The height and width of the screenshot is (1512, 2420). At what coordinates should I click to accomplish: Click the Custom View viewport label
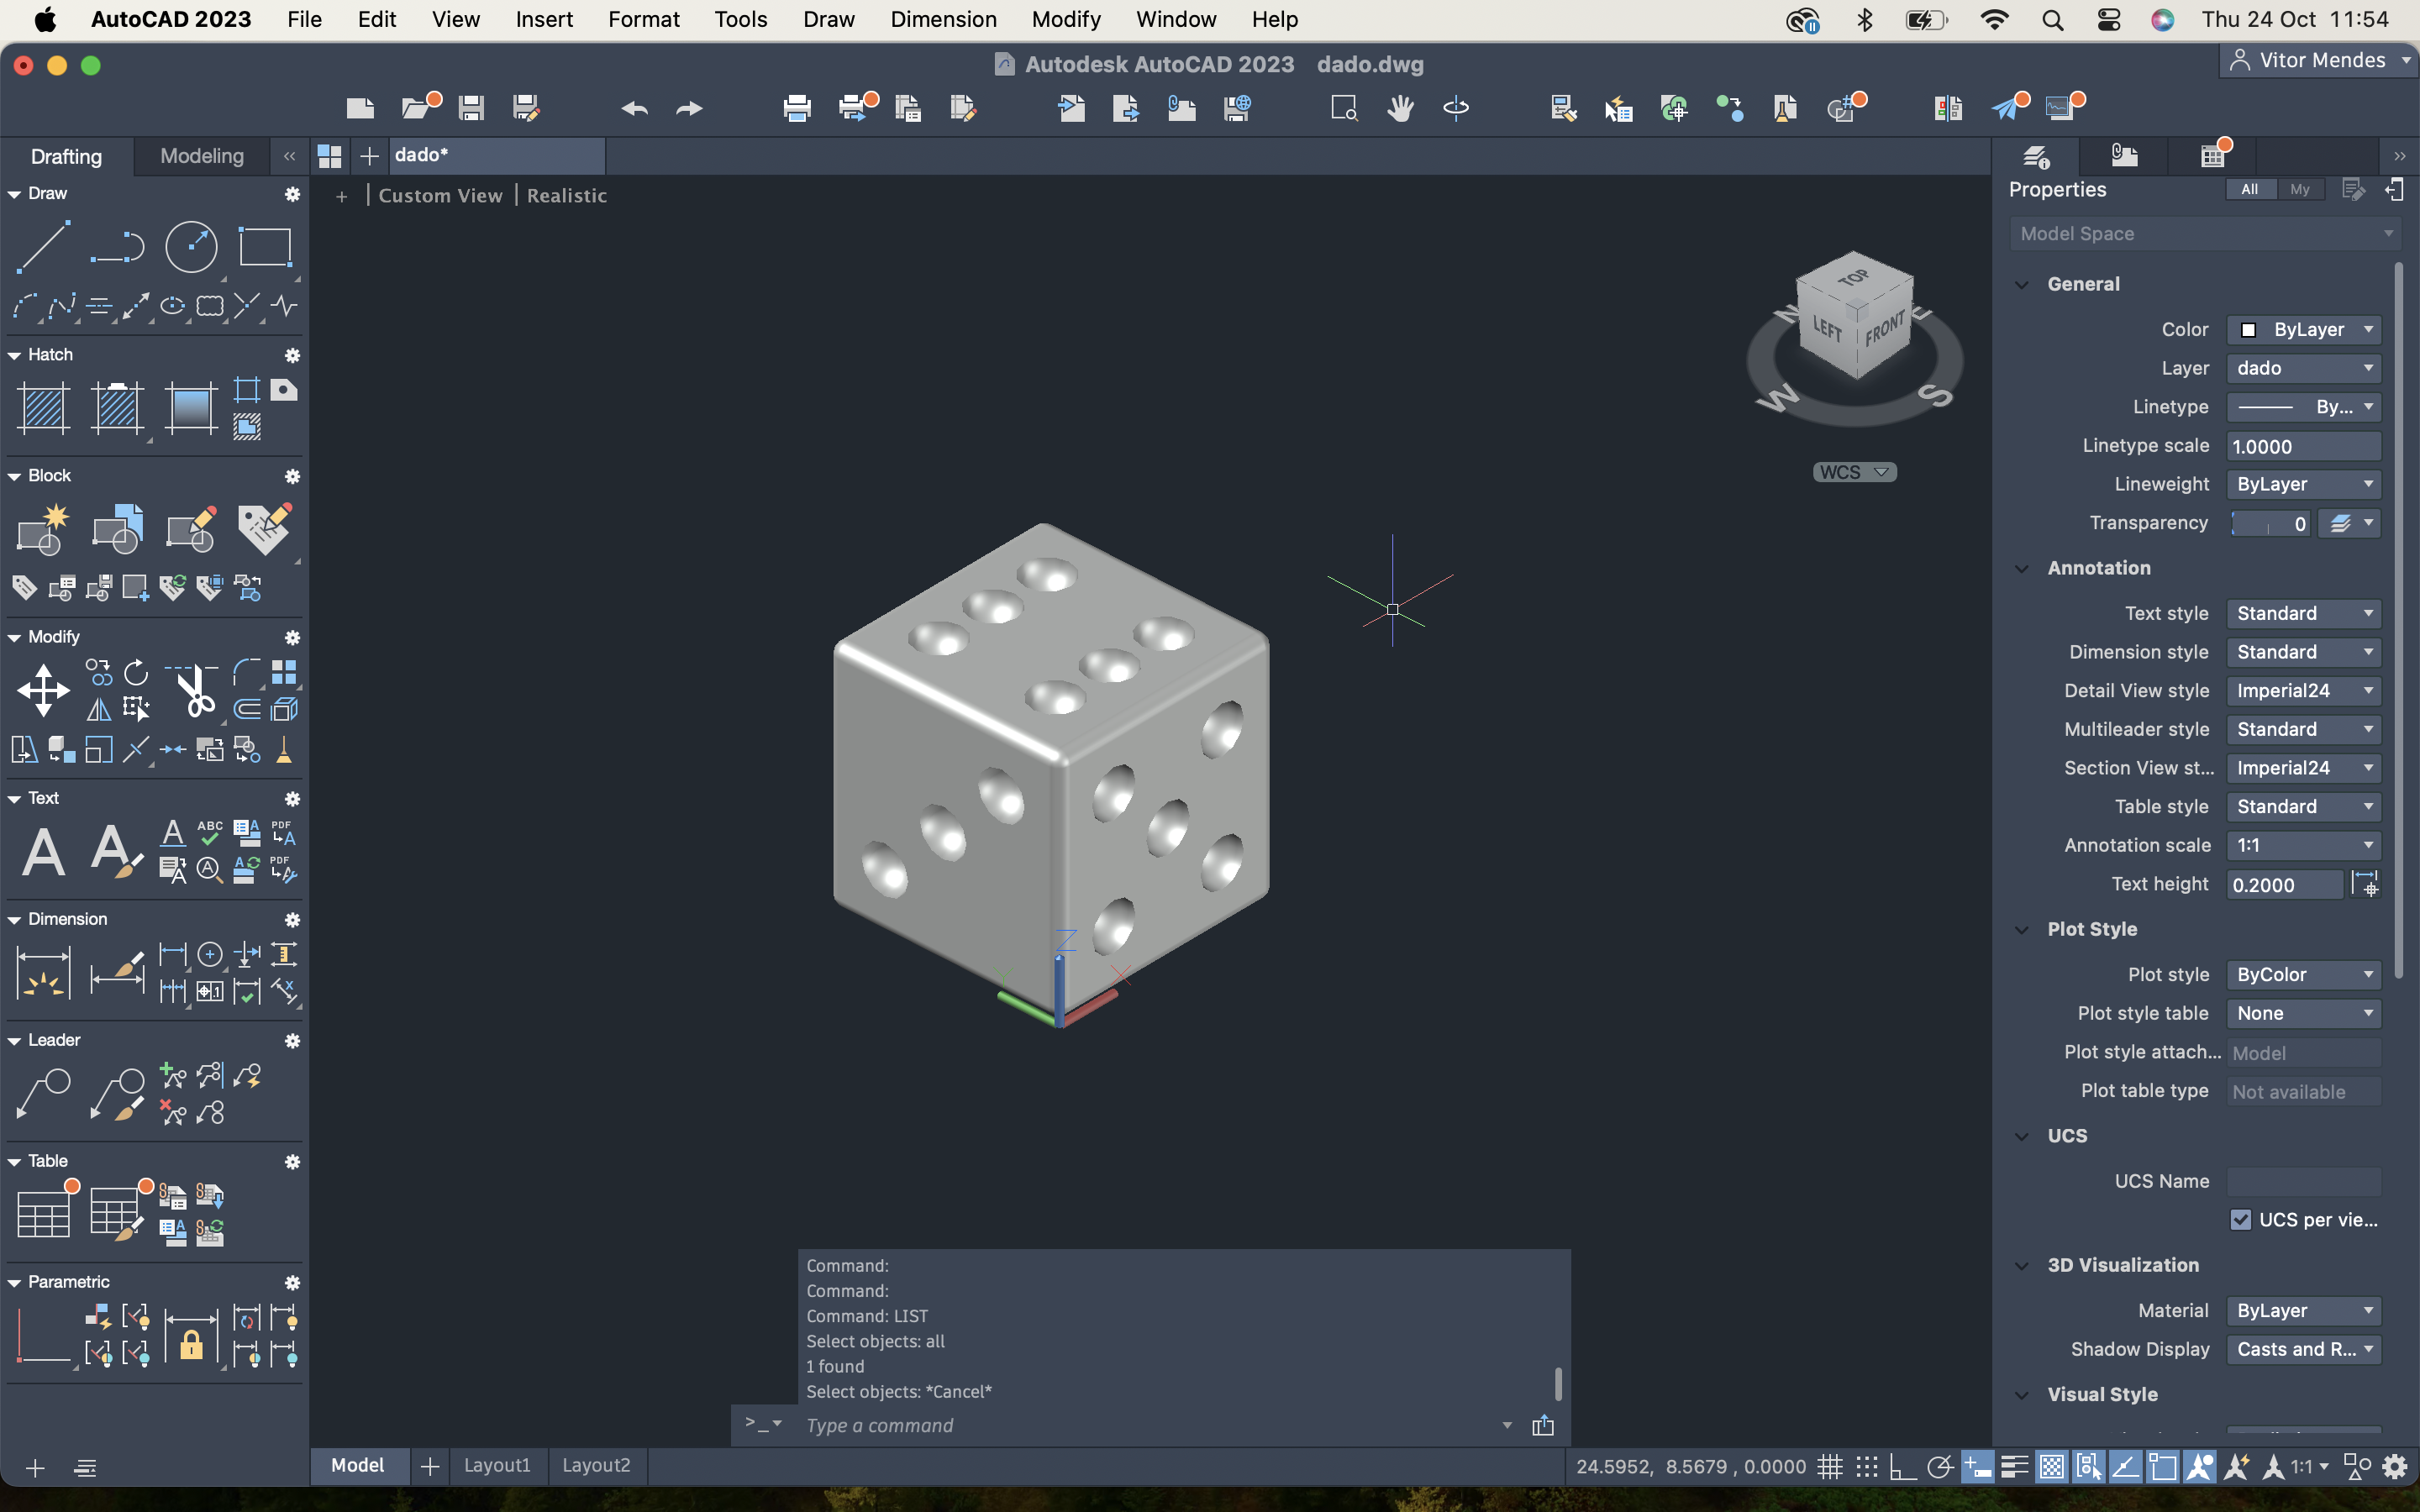[440, 196]
